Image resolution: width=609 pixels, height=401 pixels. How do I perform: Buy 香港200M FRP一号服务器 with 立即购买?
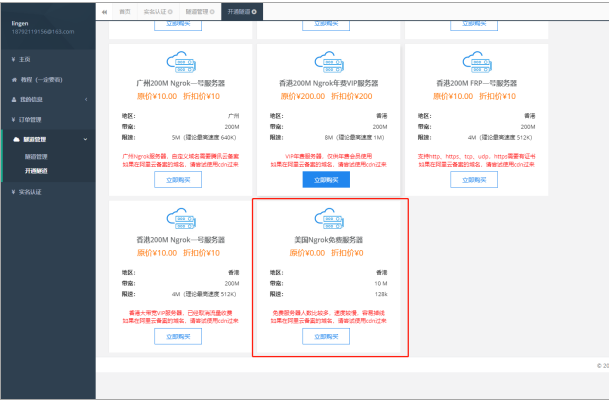(474, 180)
